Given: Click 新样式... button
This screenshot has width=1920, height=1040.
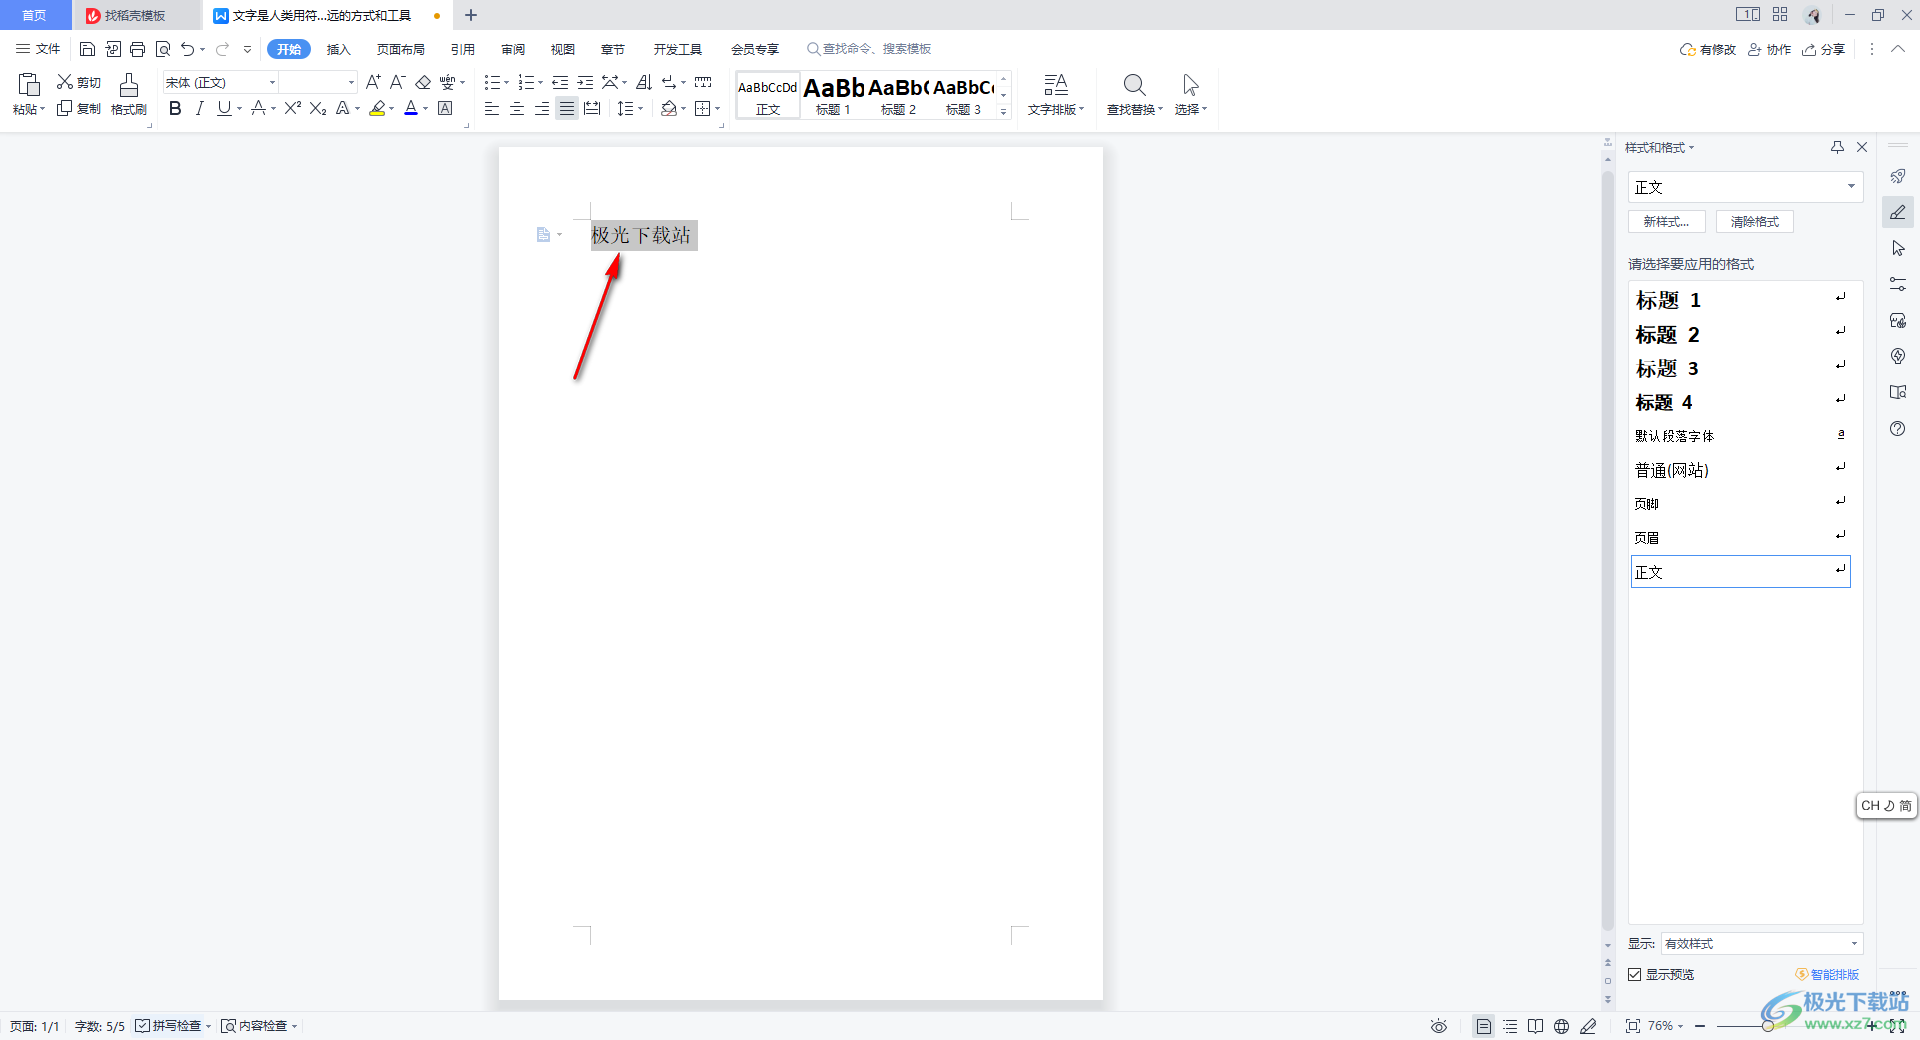Looking at the screenshot, I should click(1666, 222).
